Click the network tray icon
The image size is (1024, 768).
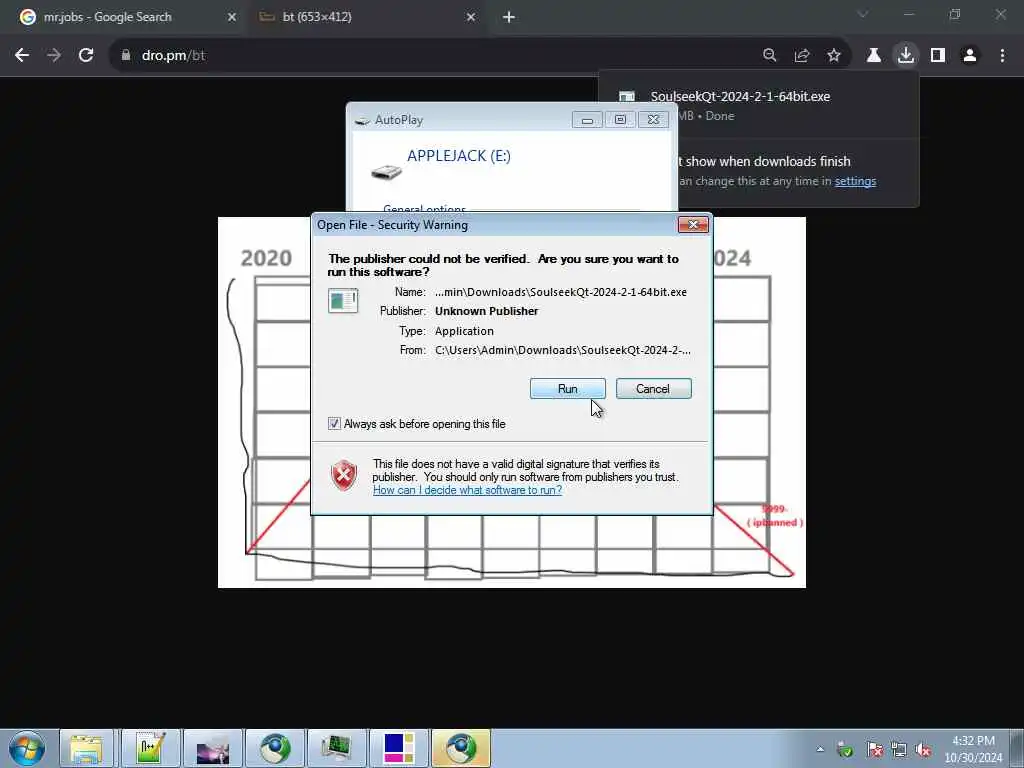(899, 749)
